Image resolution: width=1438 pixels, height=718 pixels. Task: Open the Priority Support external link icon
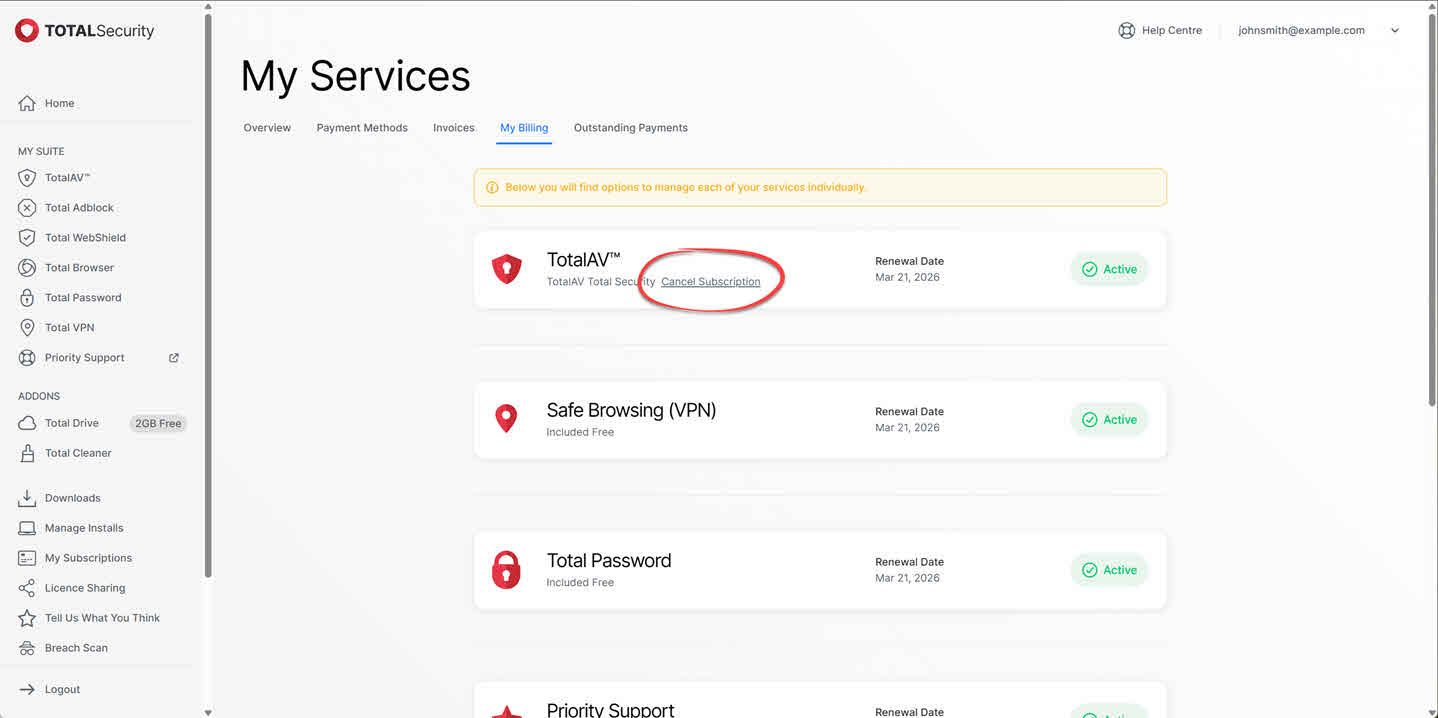[174, 358]
